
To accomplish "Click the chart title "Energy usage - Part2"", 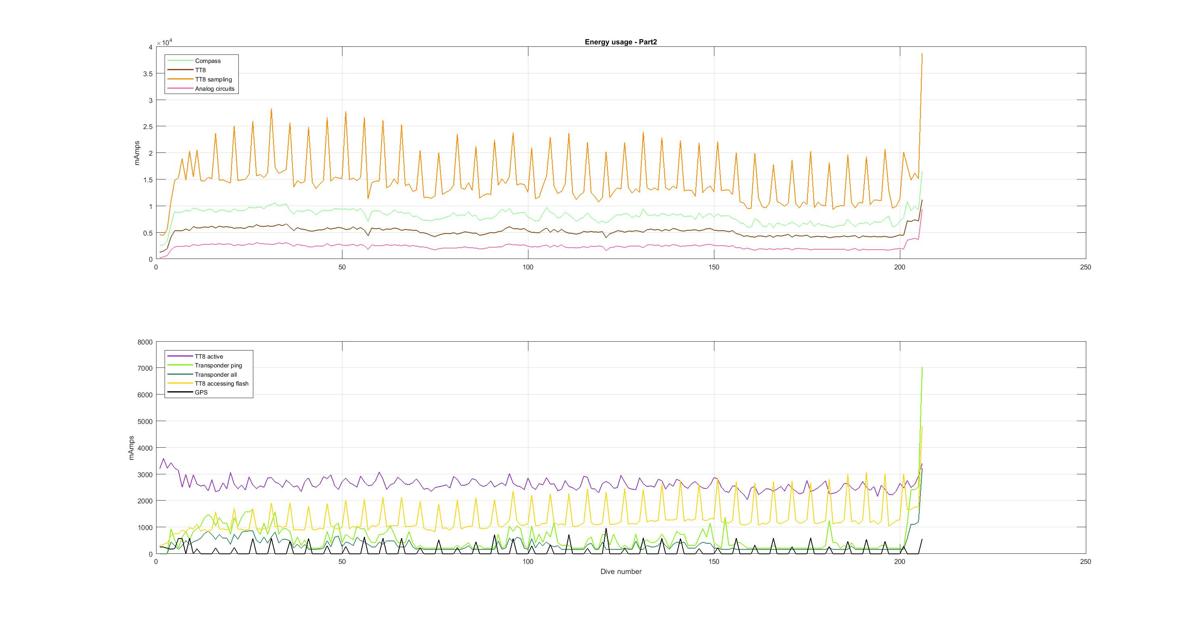I will [x=619, y=42].
